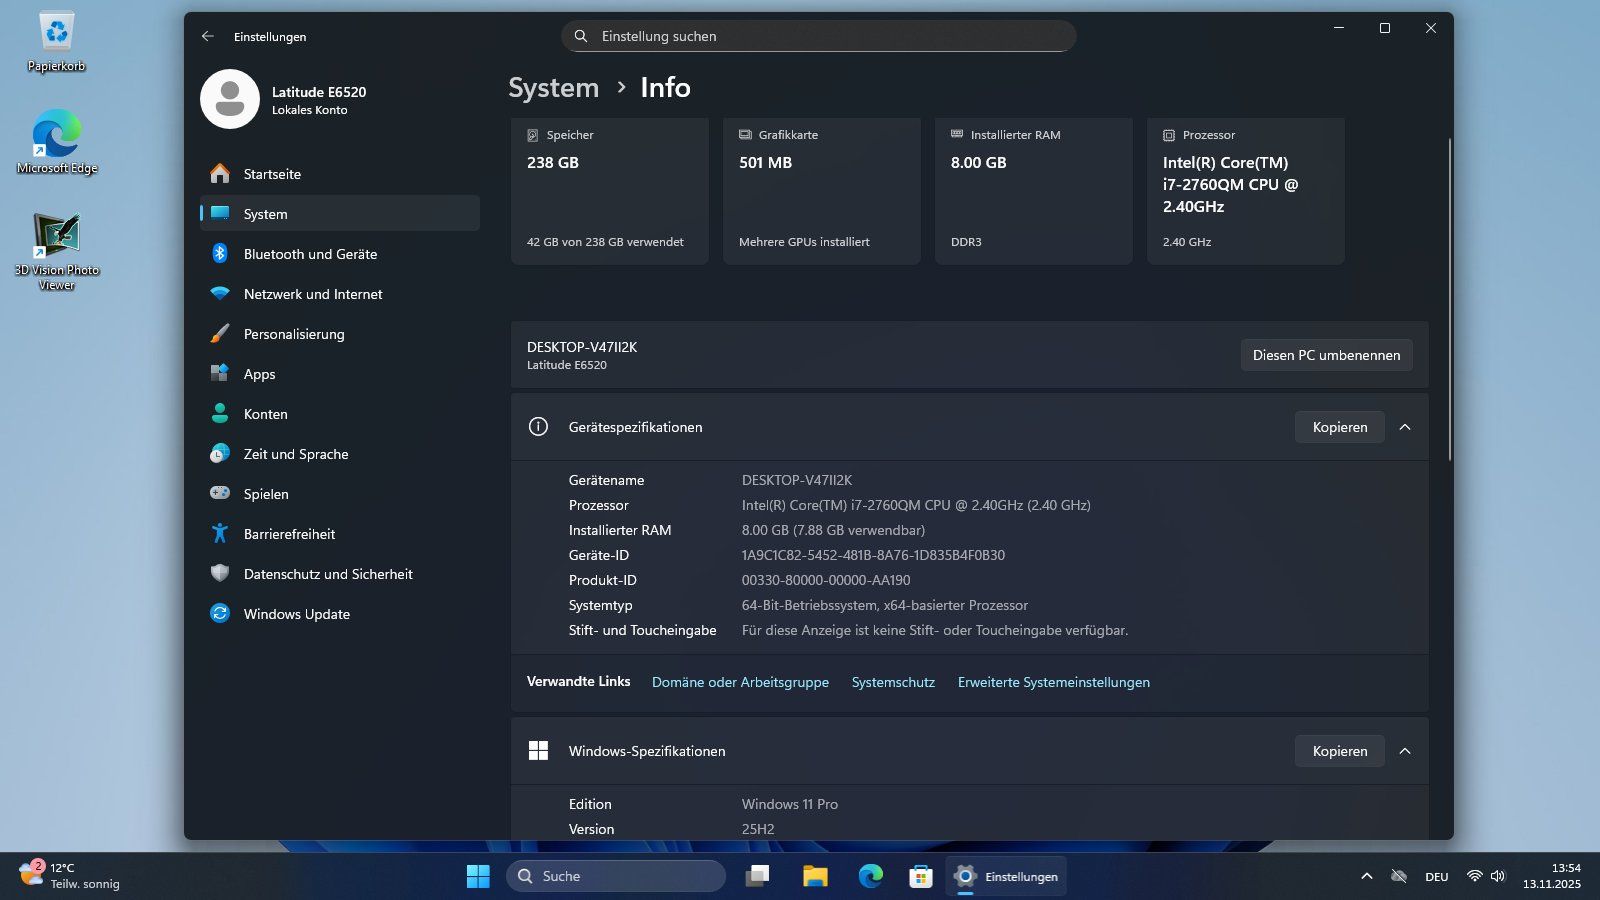Click Diesen PC umbenennen button
Screen dimensions: 1600x900
1326,355
